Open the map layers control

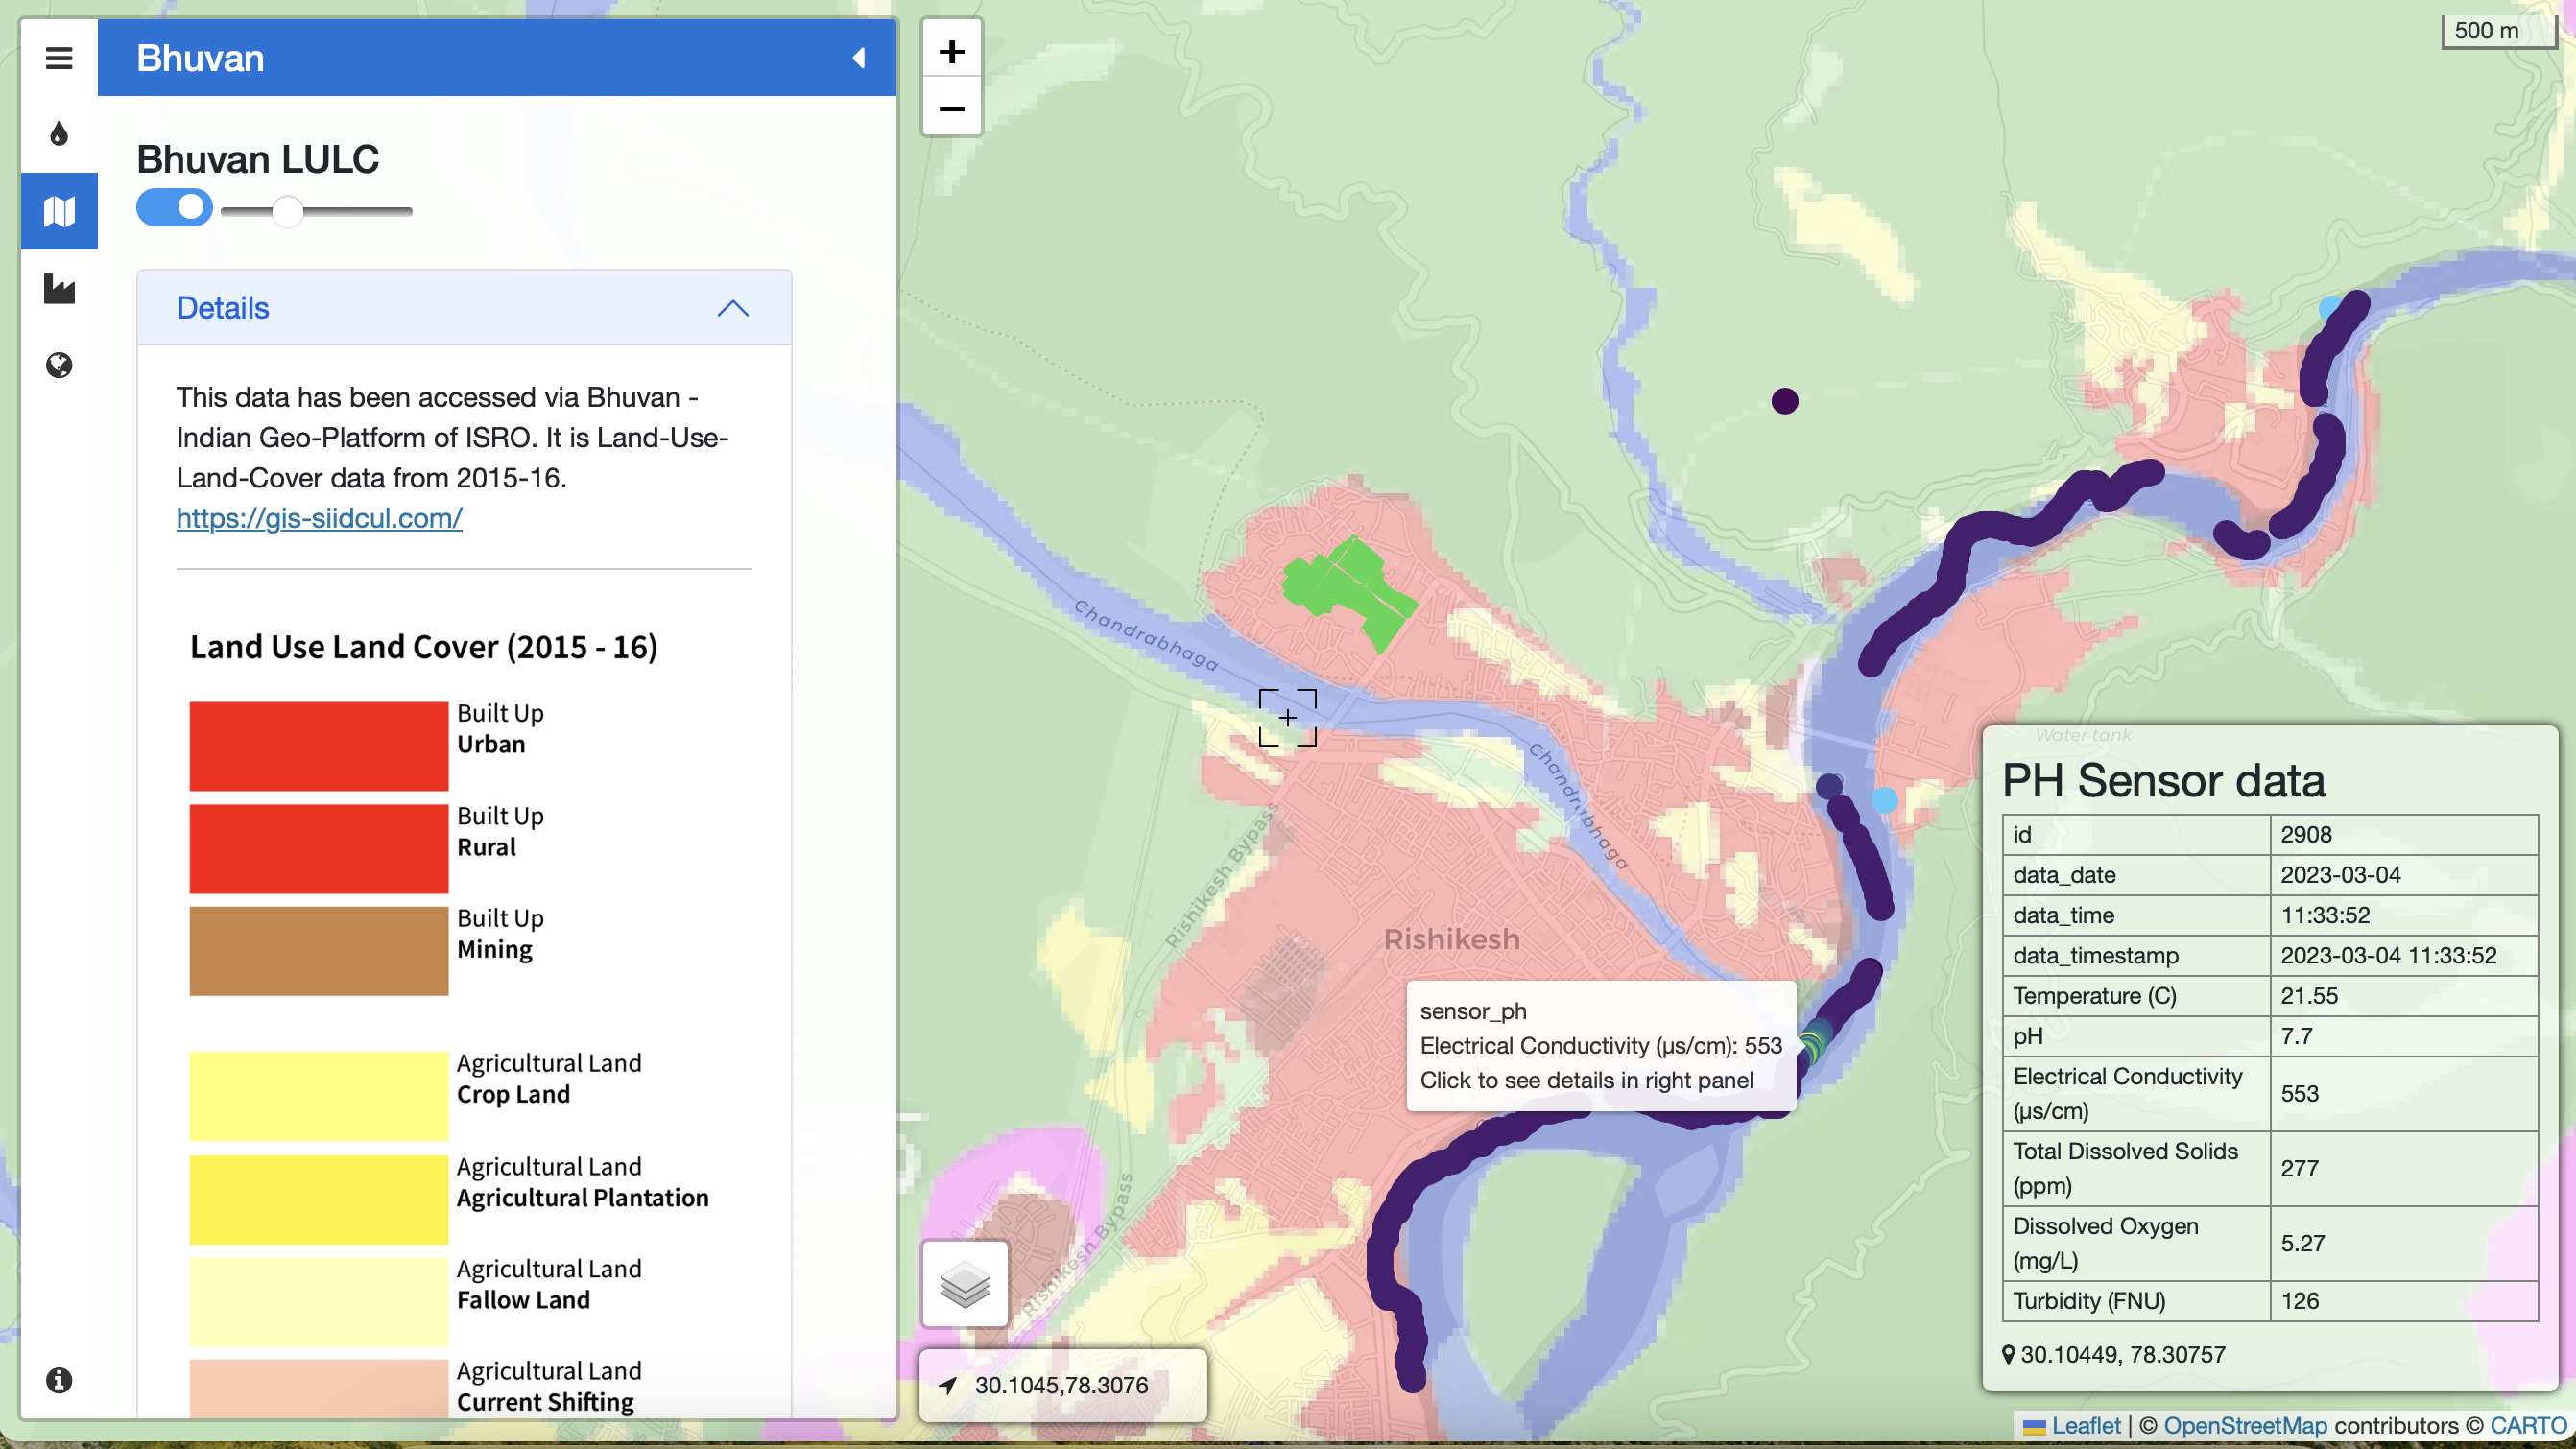coord(964,1284)
